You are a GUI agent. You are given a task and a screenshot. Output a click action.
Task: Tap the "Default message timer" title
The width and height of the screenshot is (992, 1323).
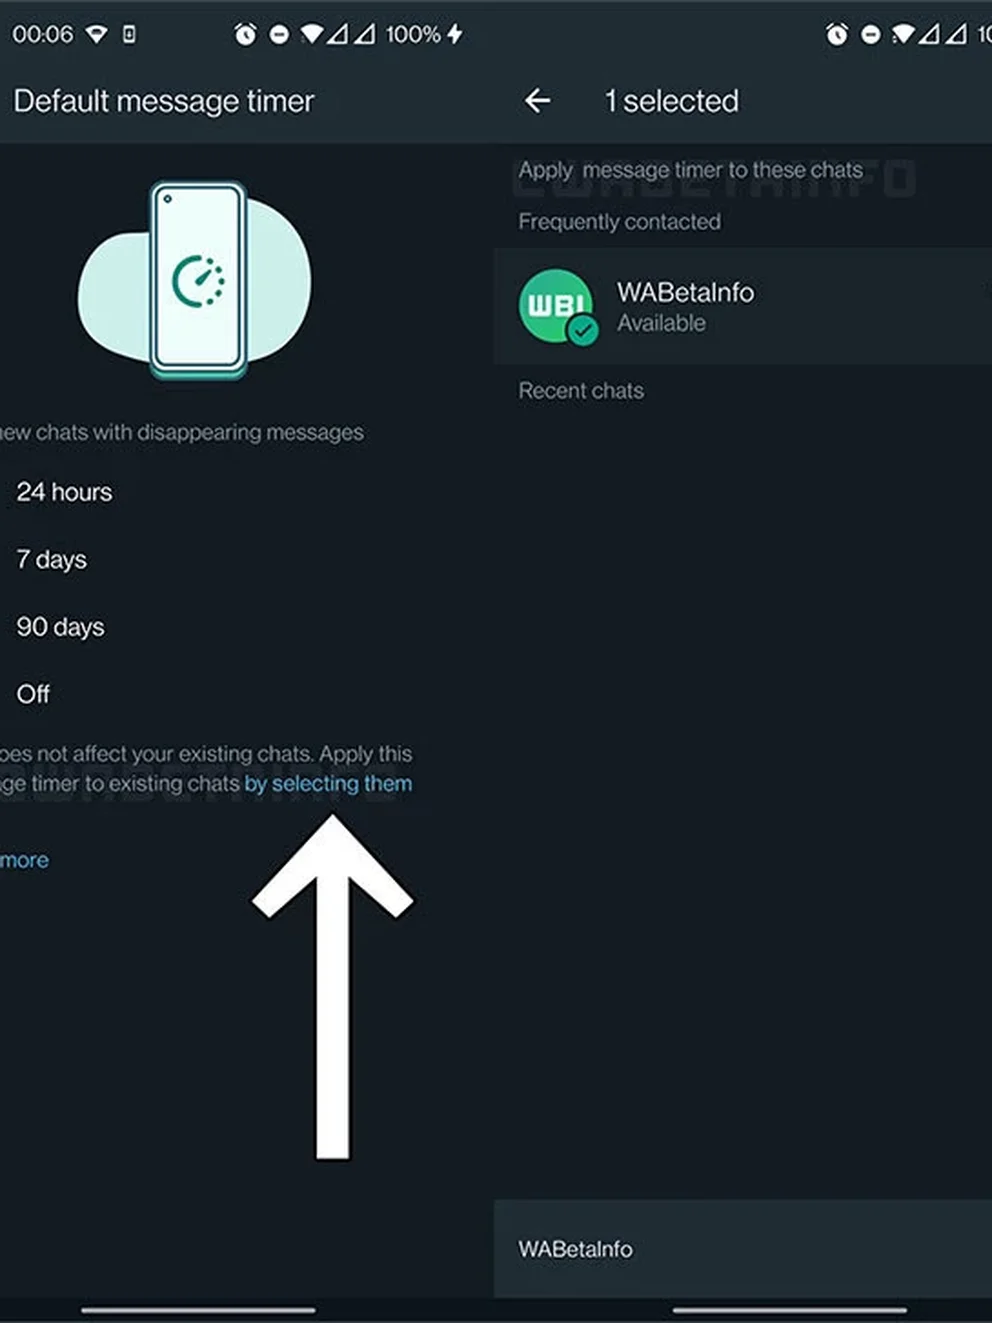164,101
